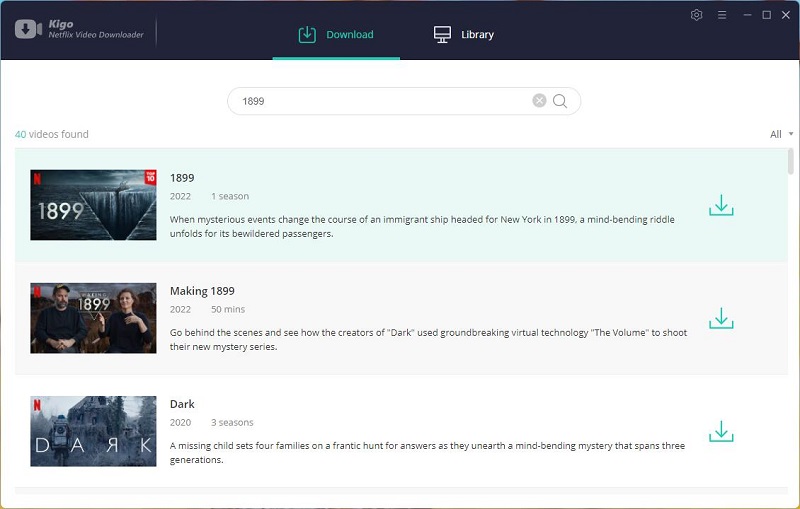Download the Making 1899 video

pyautogui.click(x=721, y=318)
